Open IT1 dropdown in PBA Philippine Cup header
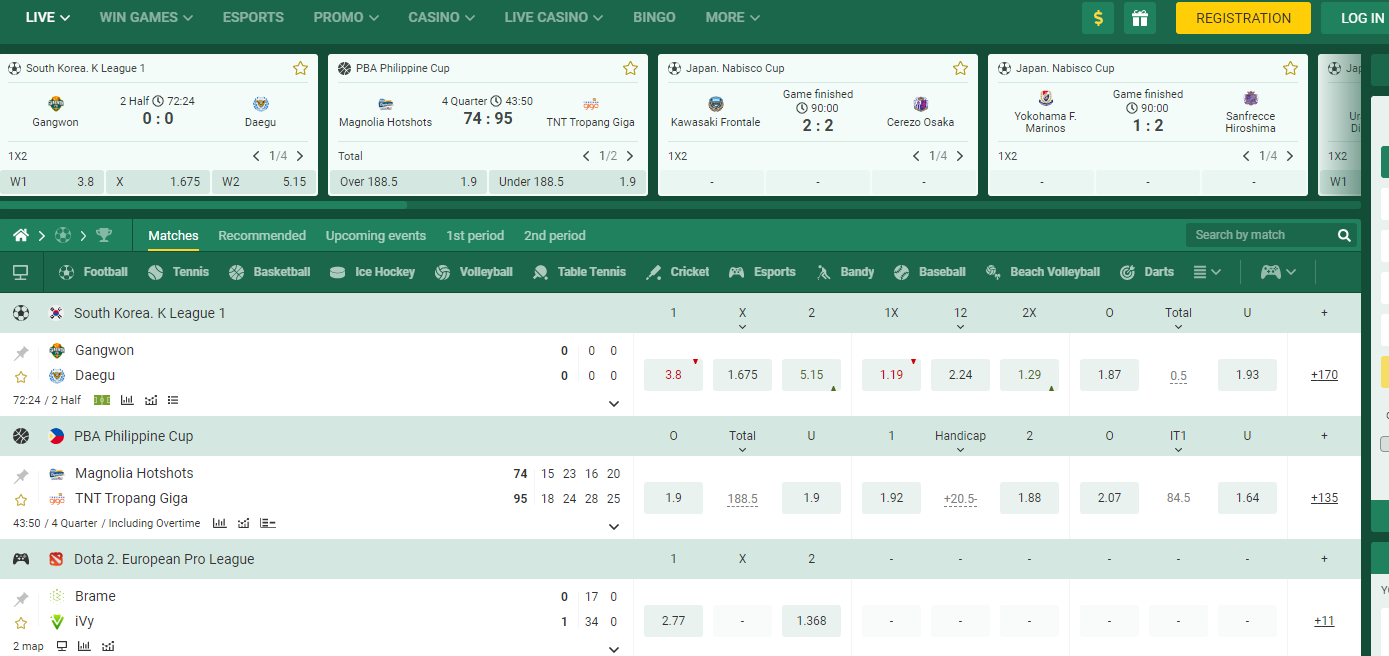This screenshot has width=1389, height=656. click(1178, 441)
